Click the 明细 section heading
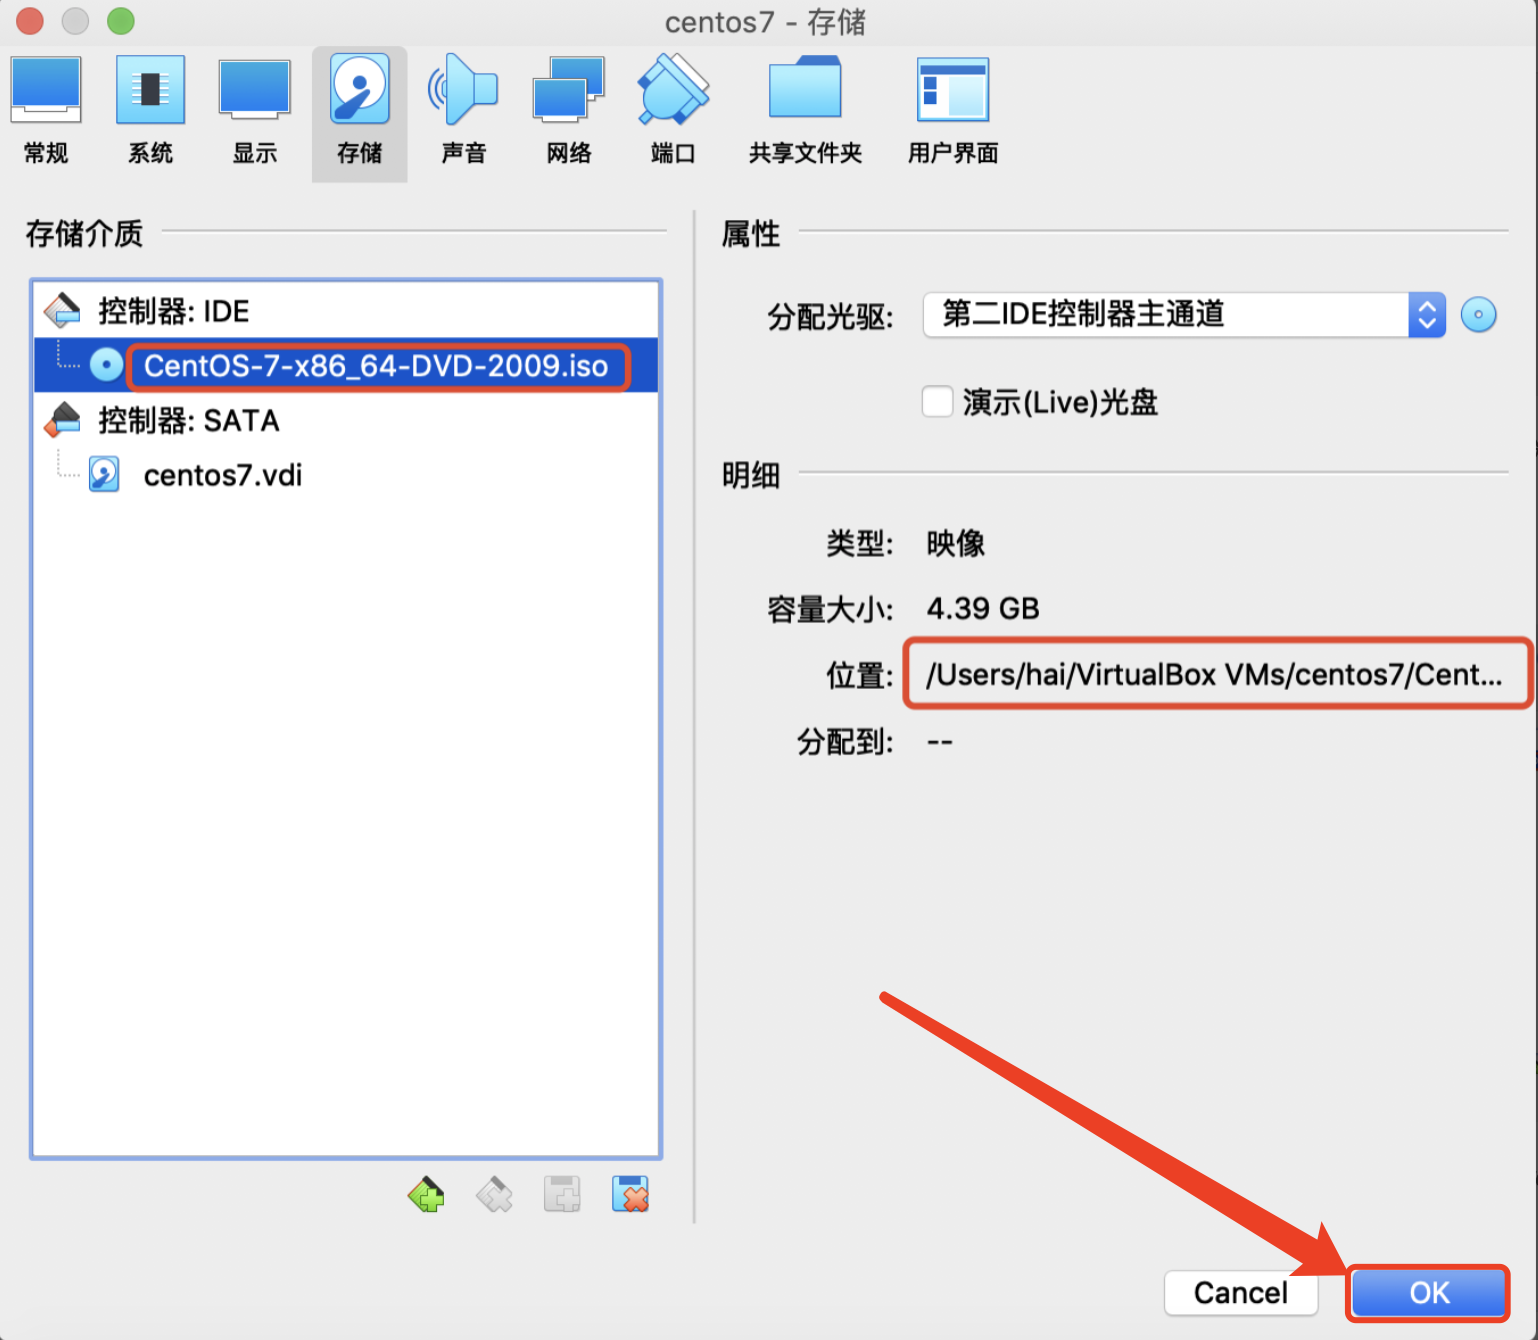The height and width of the screenshot is (1340, 1538). (x=751, y=475)
